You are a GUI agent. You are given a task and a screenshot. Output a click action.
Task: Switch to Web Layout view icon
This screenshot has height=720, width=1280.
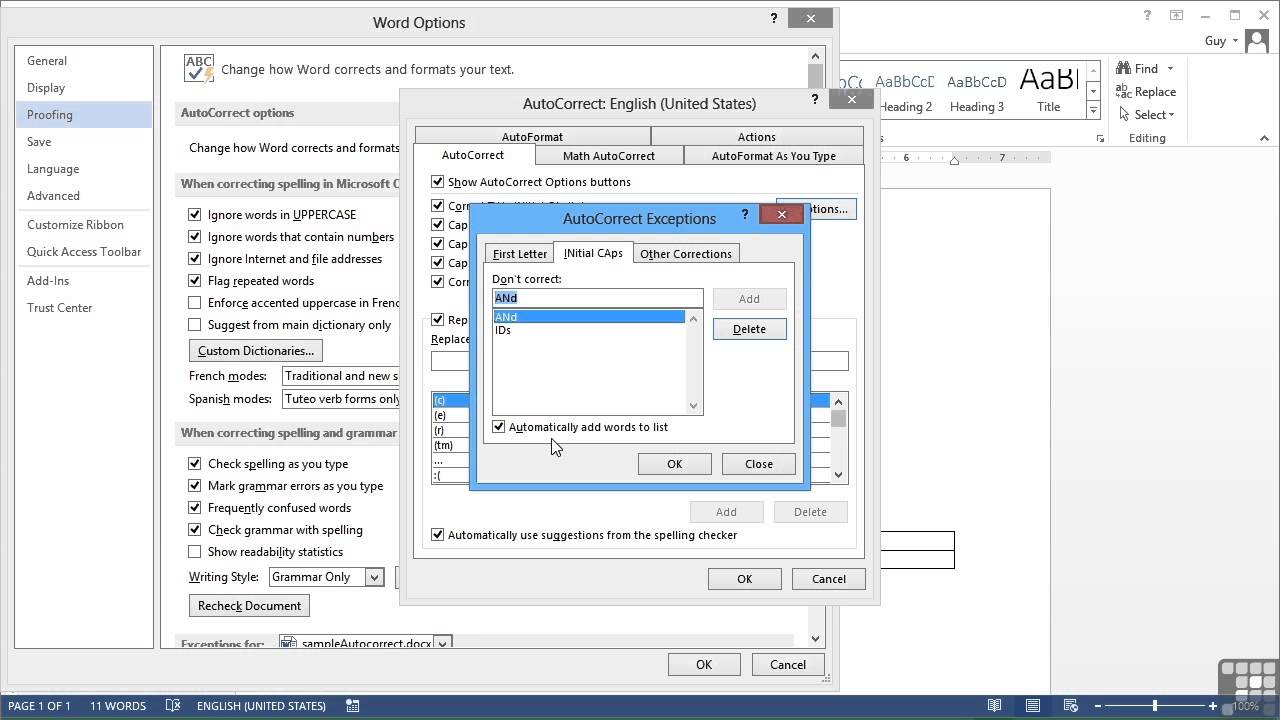(x=1071, y=705)
